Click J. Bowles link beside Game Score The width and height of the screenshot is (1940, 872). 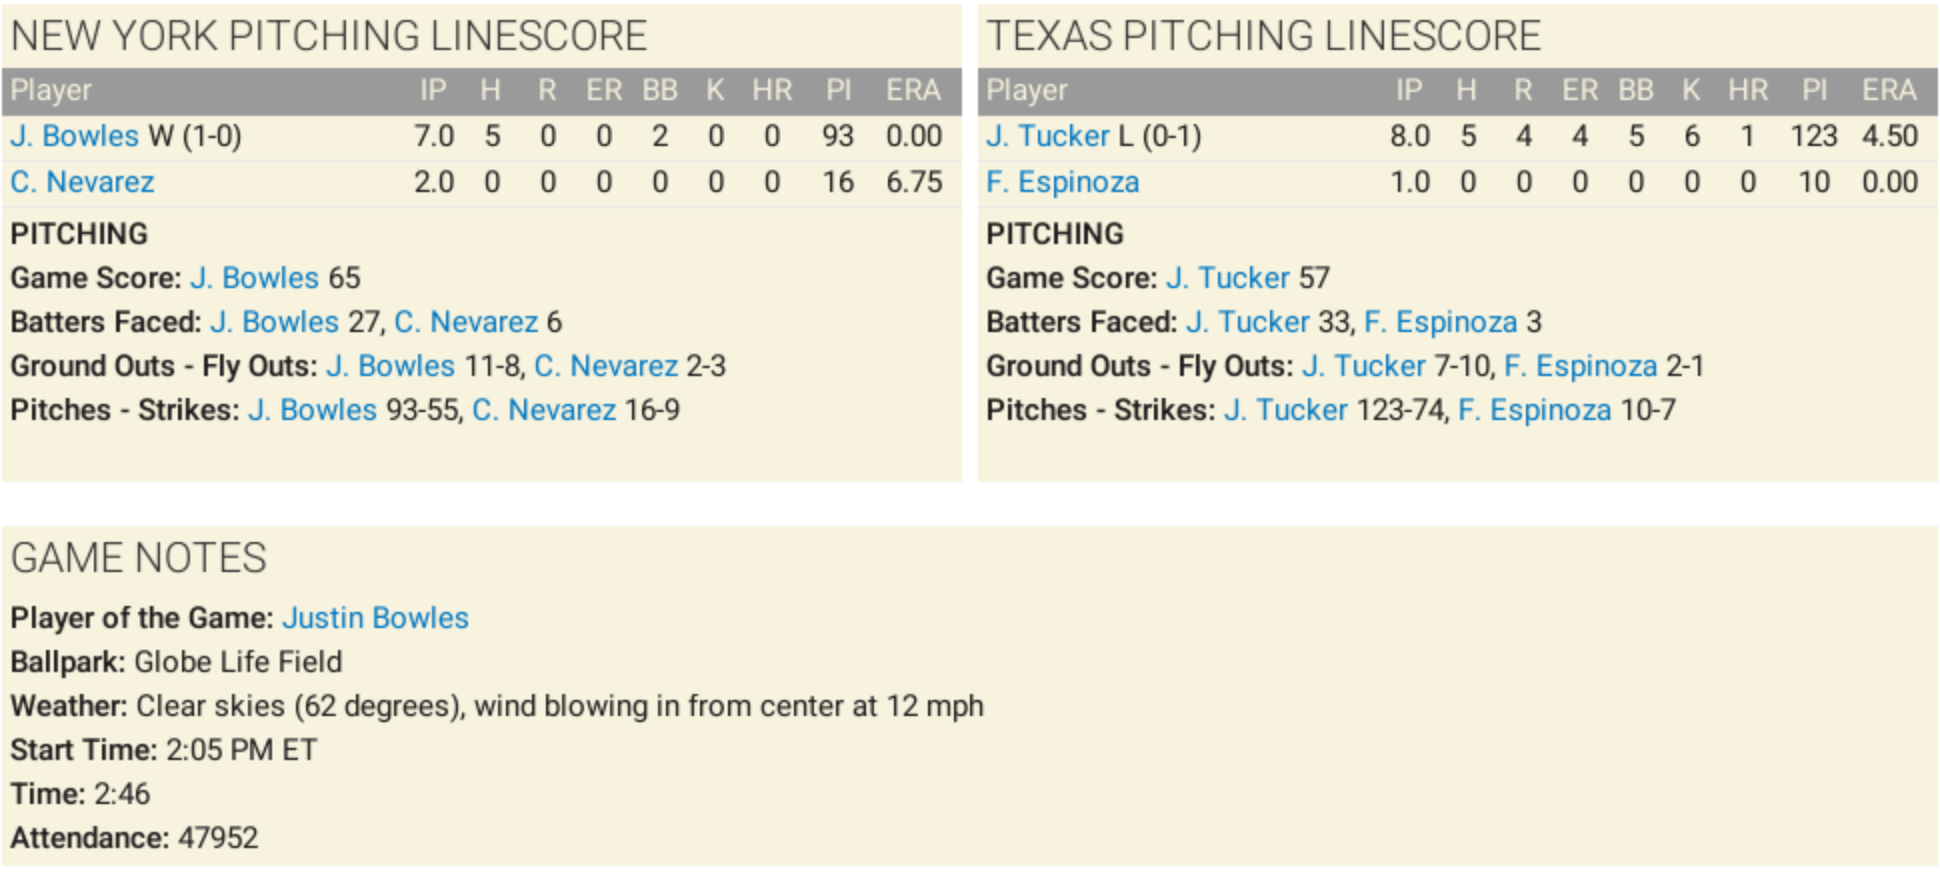tap(254, 278)
